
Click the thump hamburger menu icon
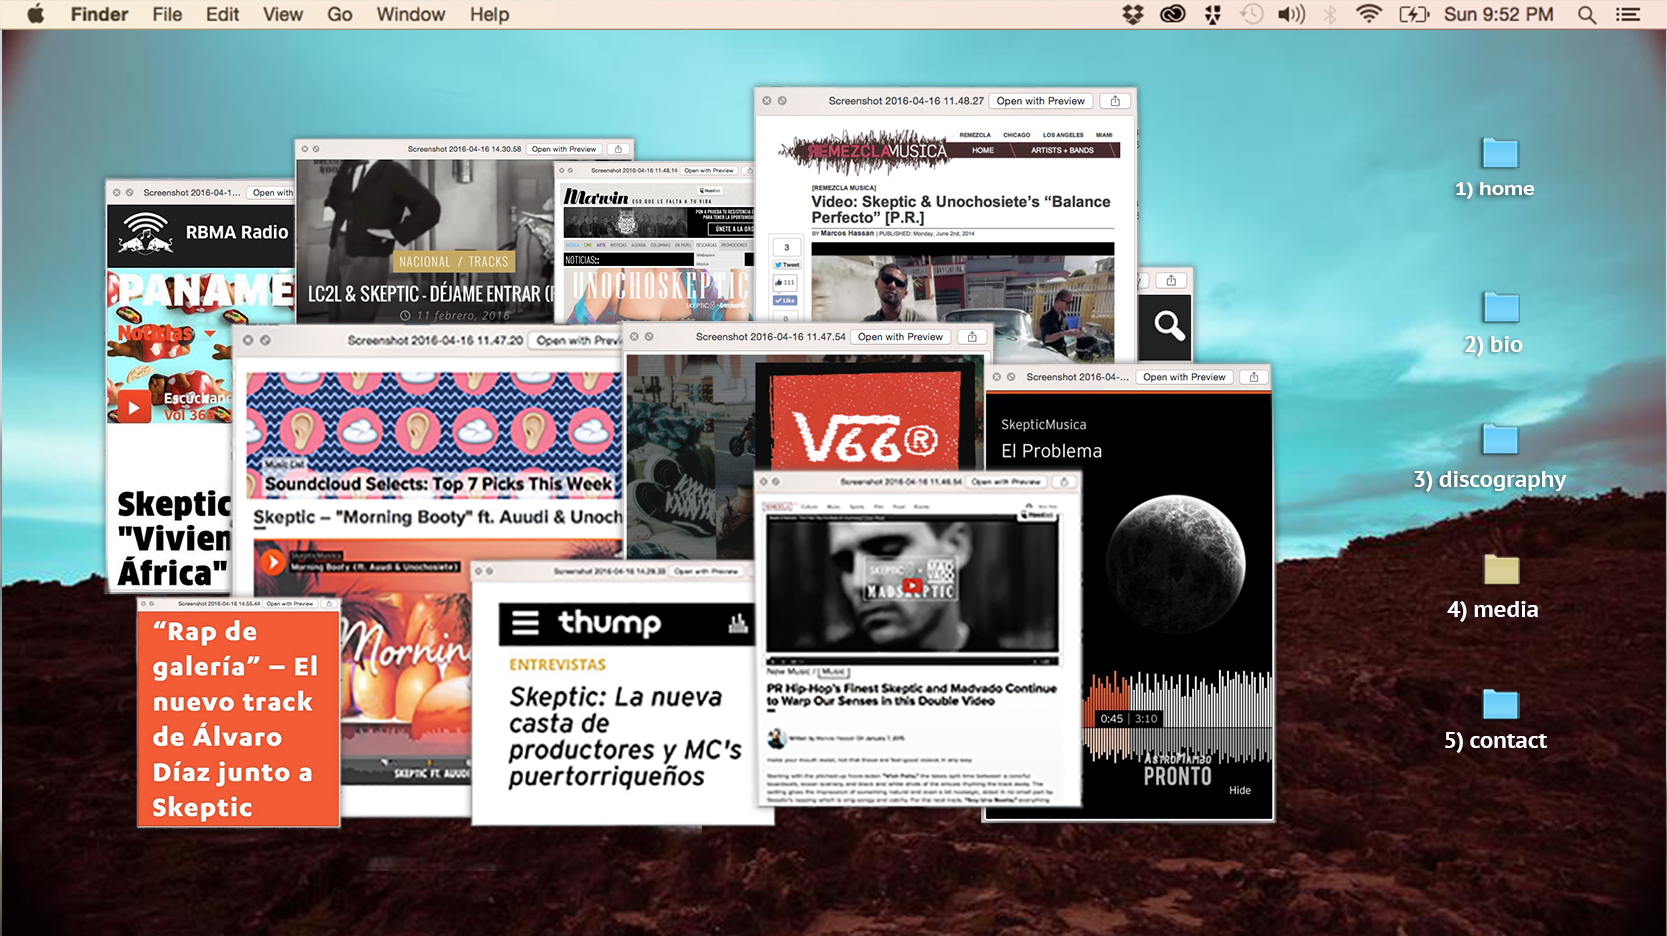pos(525,623)
